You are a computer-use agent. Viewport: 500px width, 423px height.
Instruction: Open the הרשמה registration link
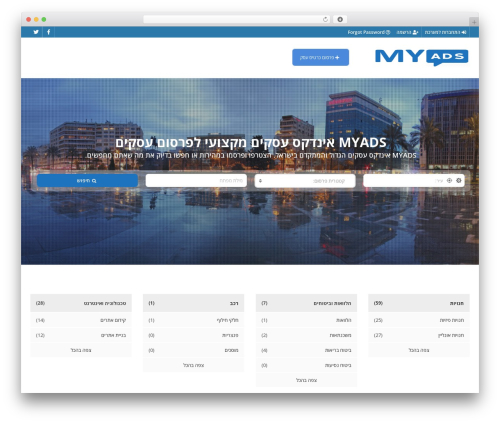tap(407, 32)
